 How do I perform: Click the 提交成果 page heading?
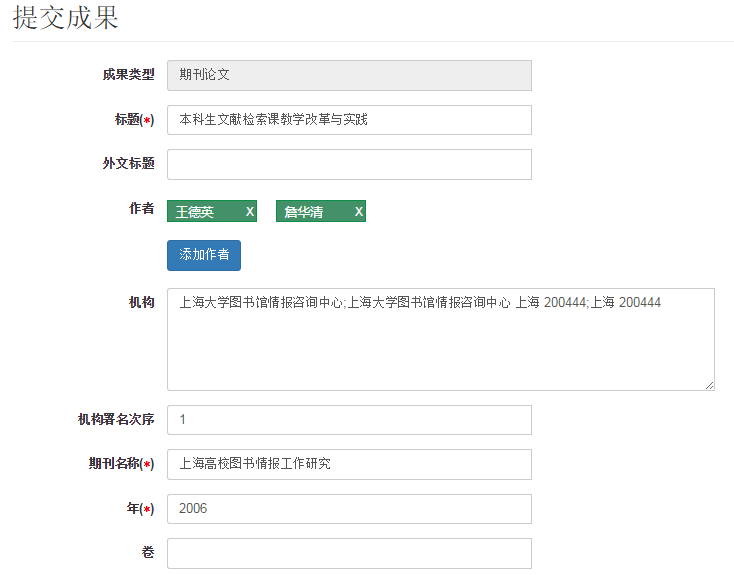(x=66, y=18)
